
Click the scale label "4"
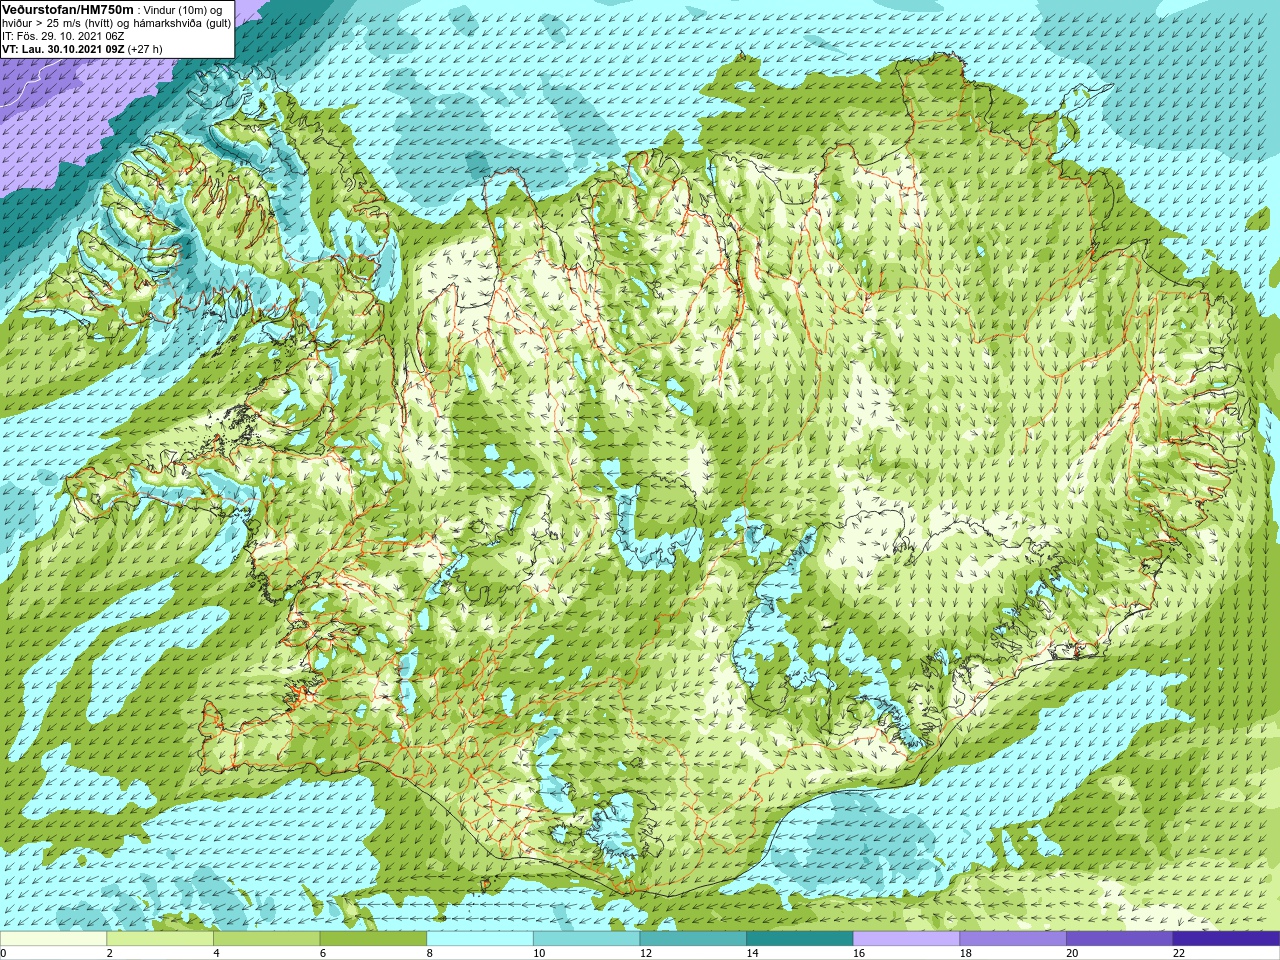[216, 953]
